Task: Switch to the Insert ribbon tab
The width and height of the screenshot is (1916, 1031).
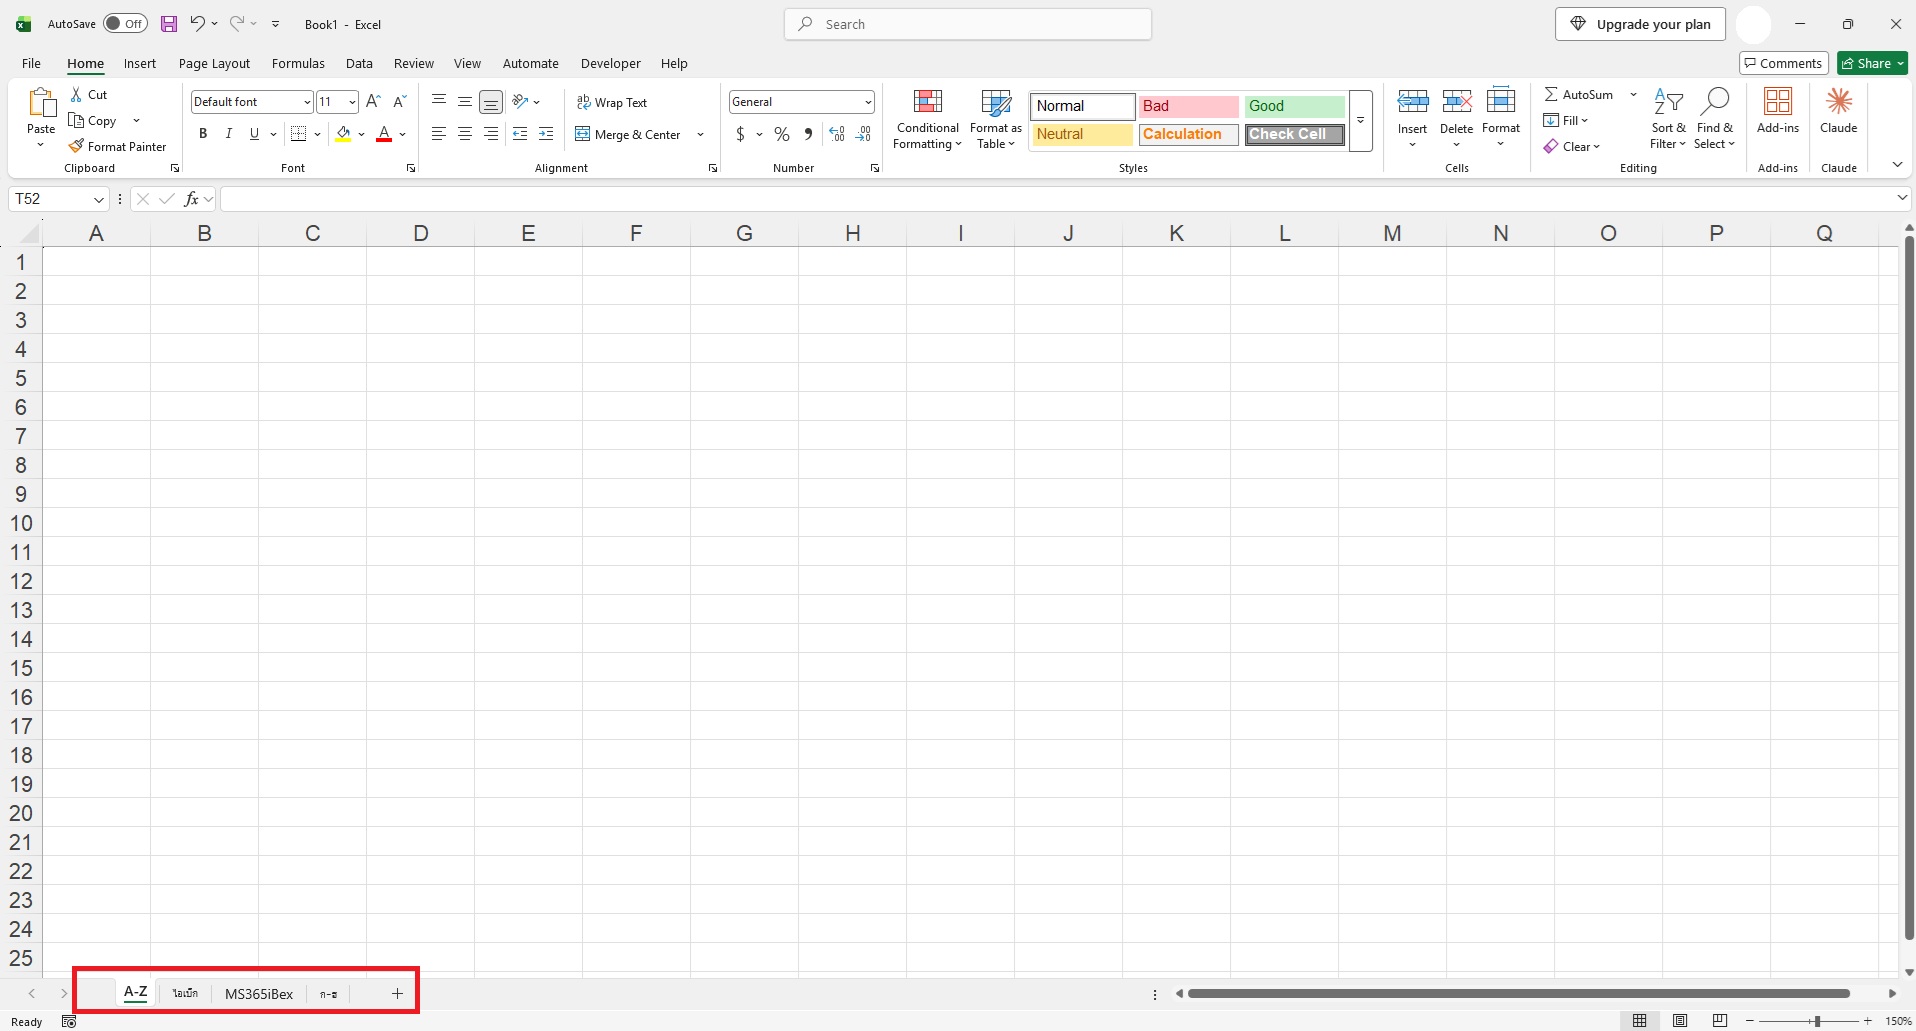Action: [x=140, y=63]
